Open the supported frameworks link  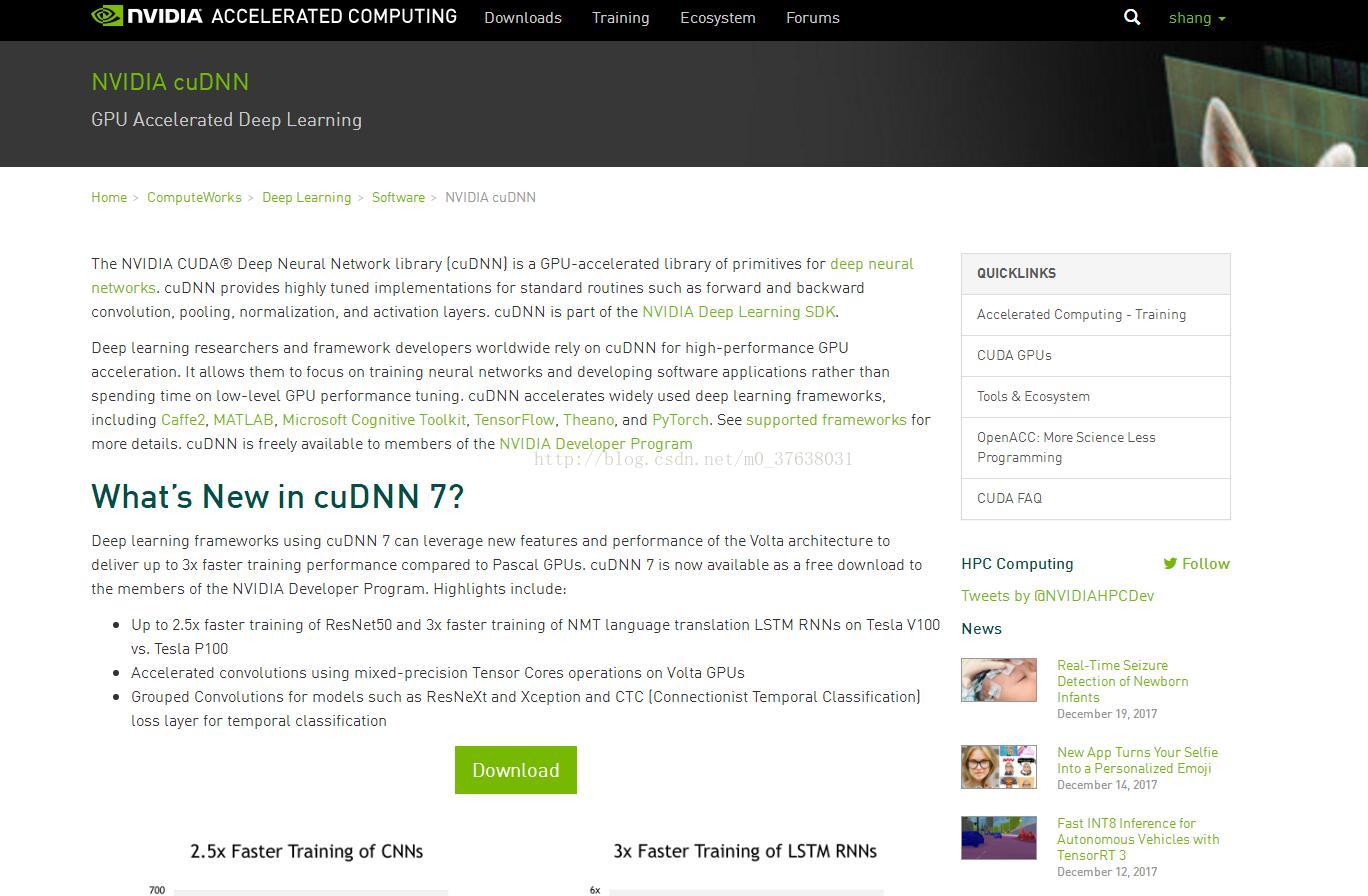pyautogui.click(x=826, y=420)
